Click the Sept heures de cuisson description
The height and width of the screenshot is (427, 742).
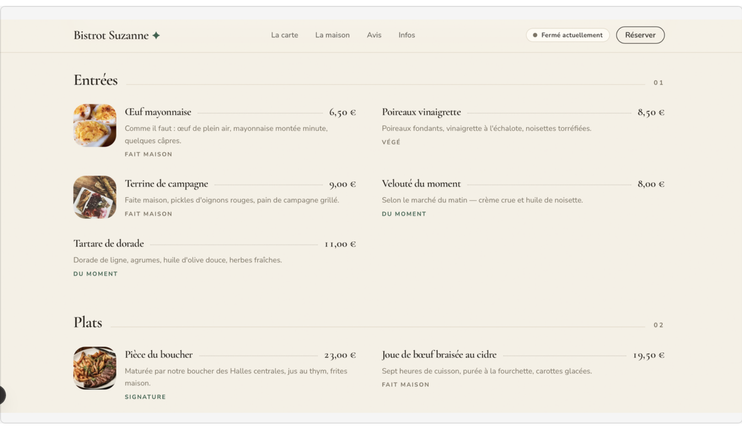click(487, 371)
